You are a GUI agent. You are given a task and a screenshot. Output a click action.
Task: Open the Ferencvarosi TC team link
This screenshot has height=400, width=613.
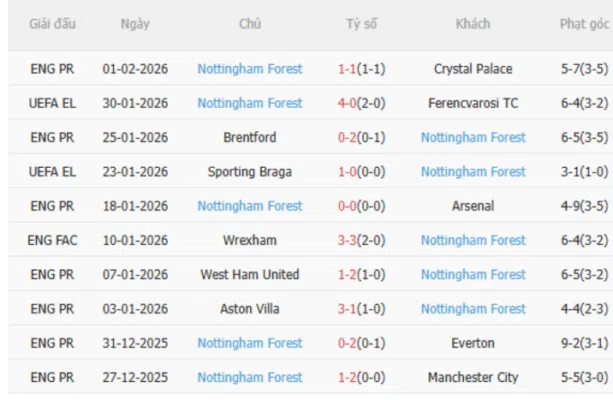(x=473, y=103)
